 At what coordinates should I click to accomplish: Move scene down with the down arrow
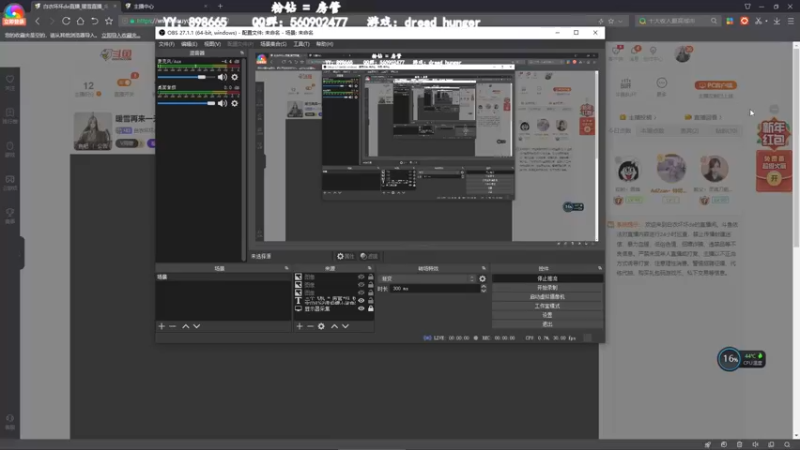(x=196, y=326)
